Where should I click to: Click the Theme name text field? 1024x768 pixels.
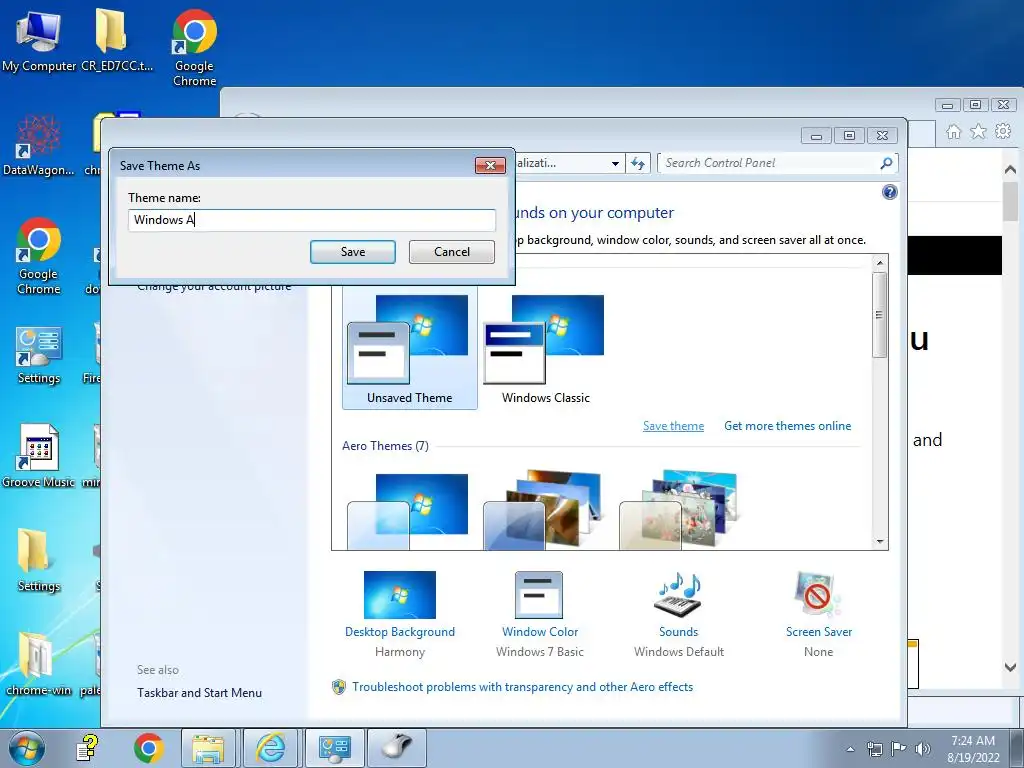click(x=312, y=220)
